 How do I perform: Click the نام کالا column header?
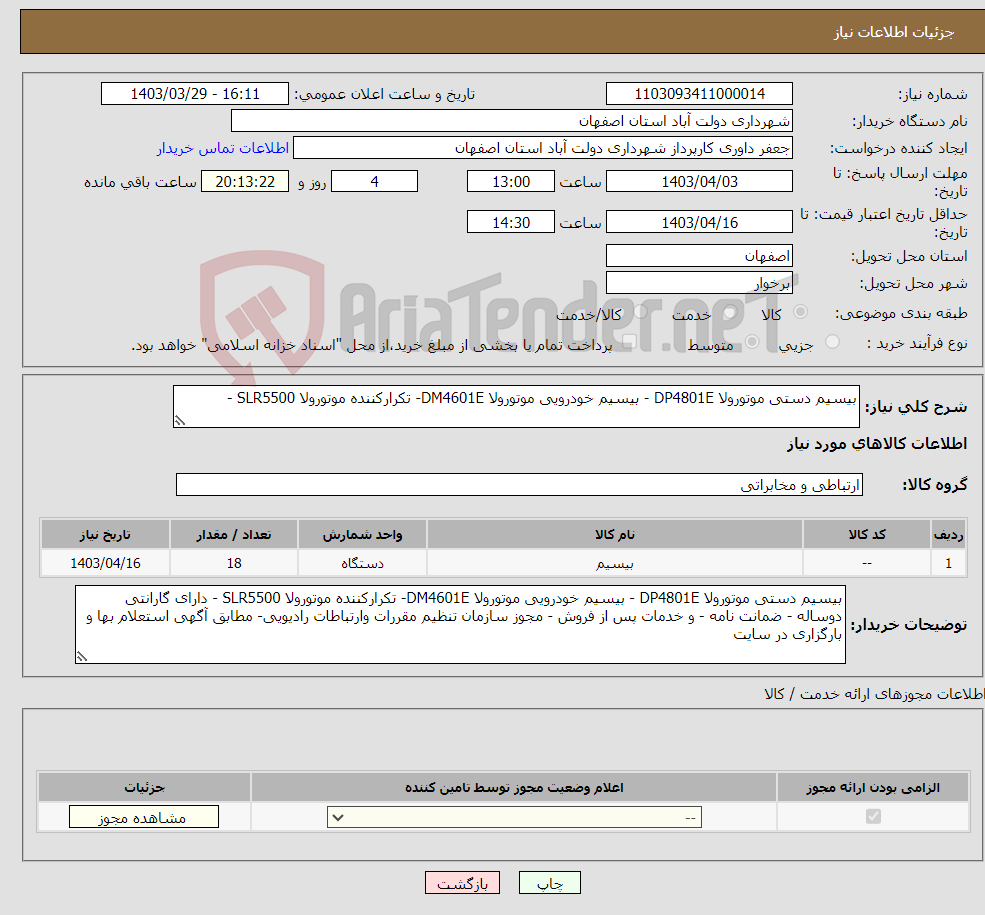pyautogui.click(x=615, y=534)
